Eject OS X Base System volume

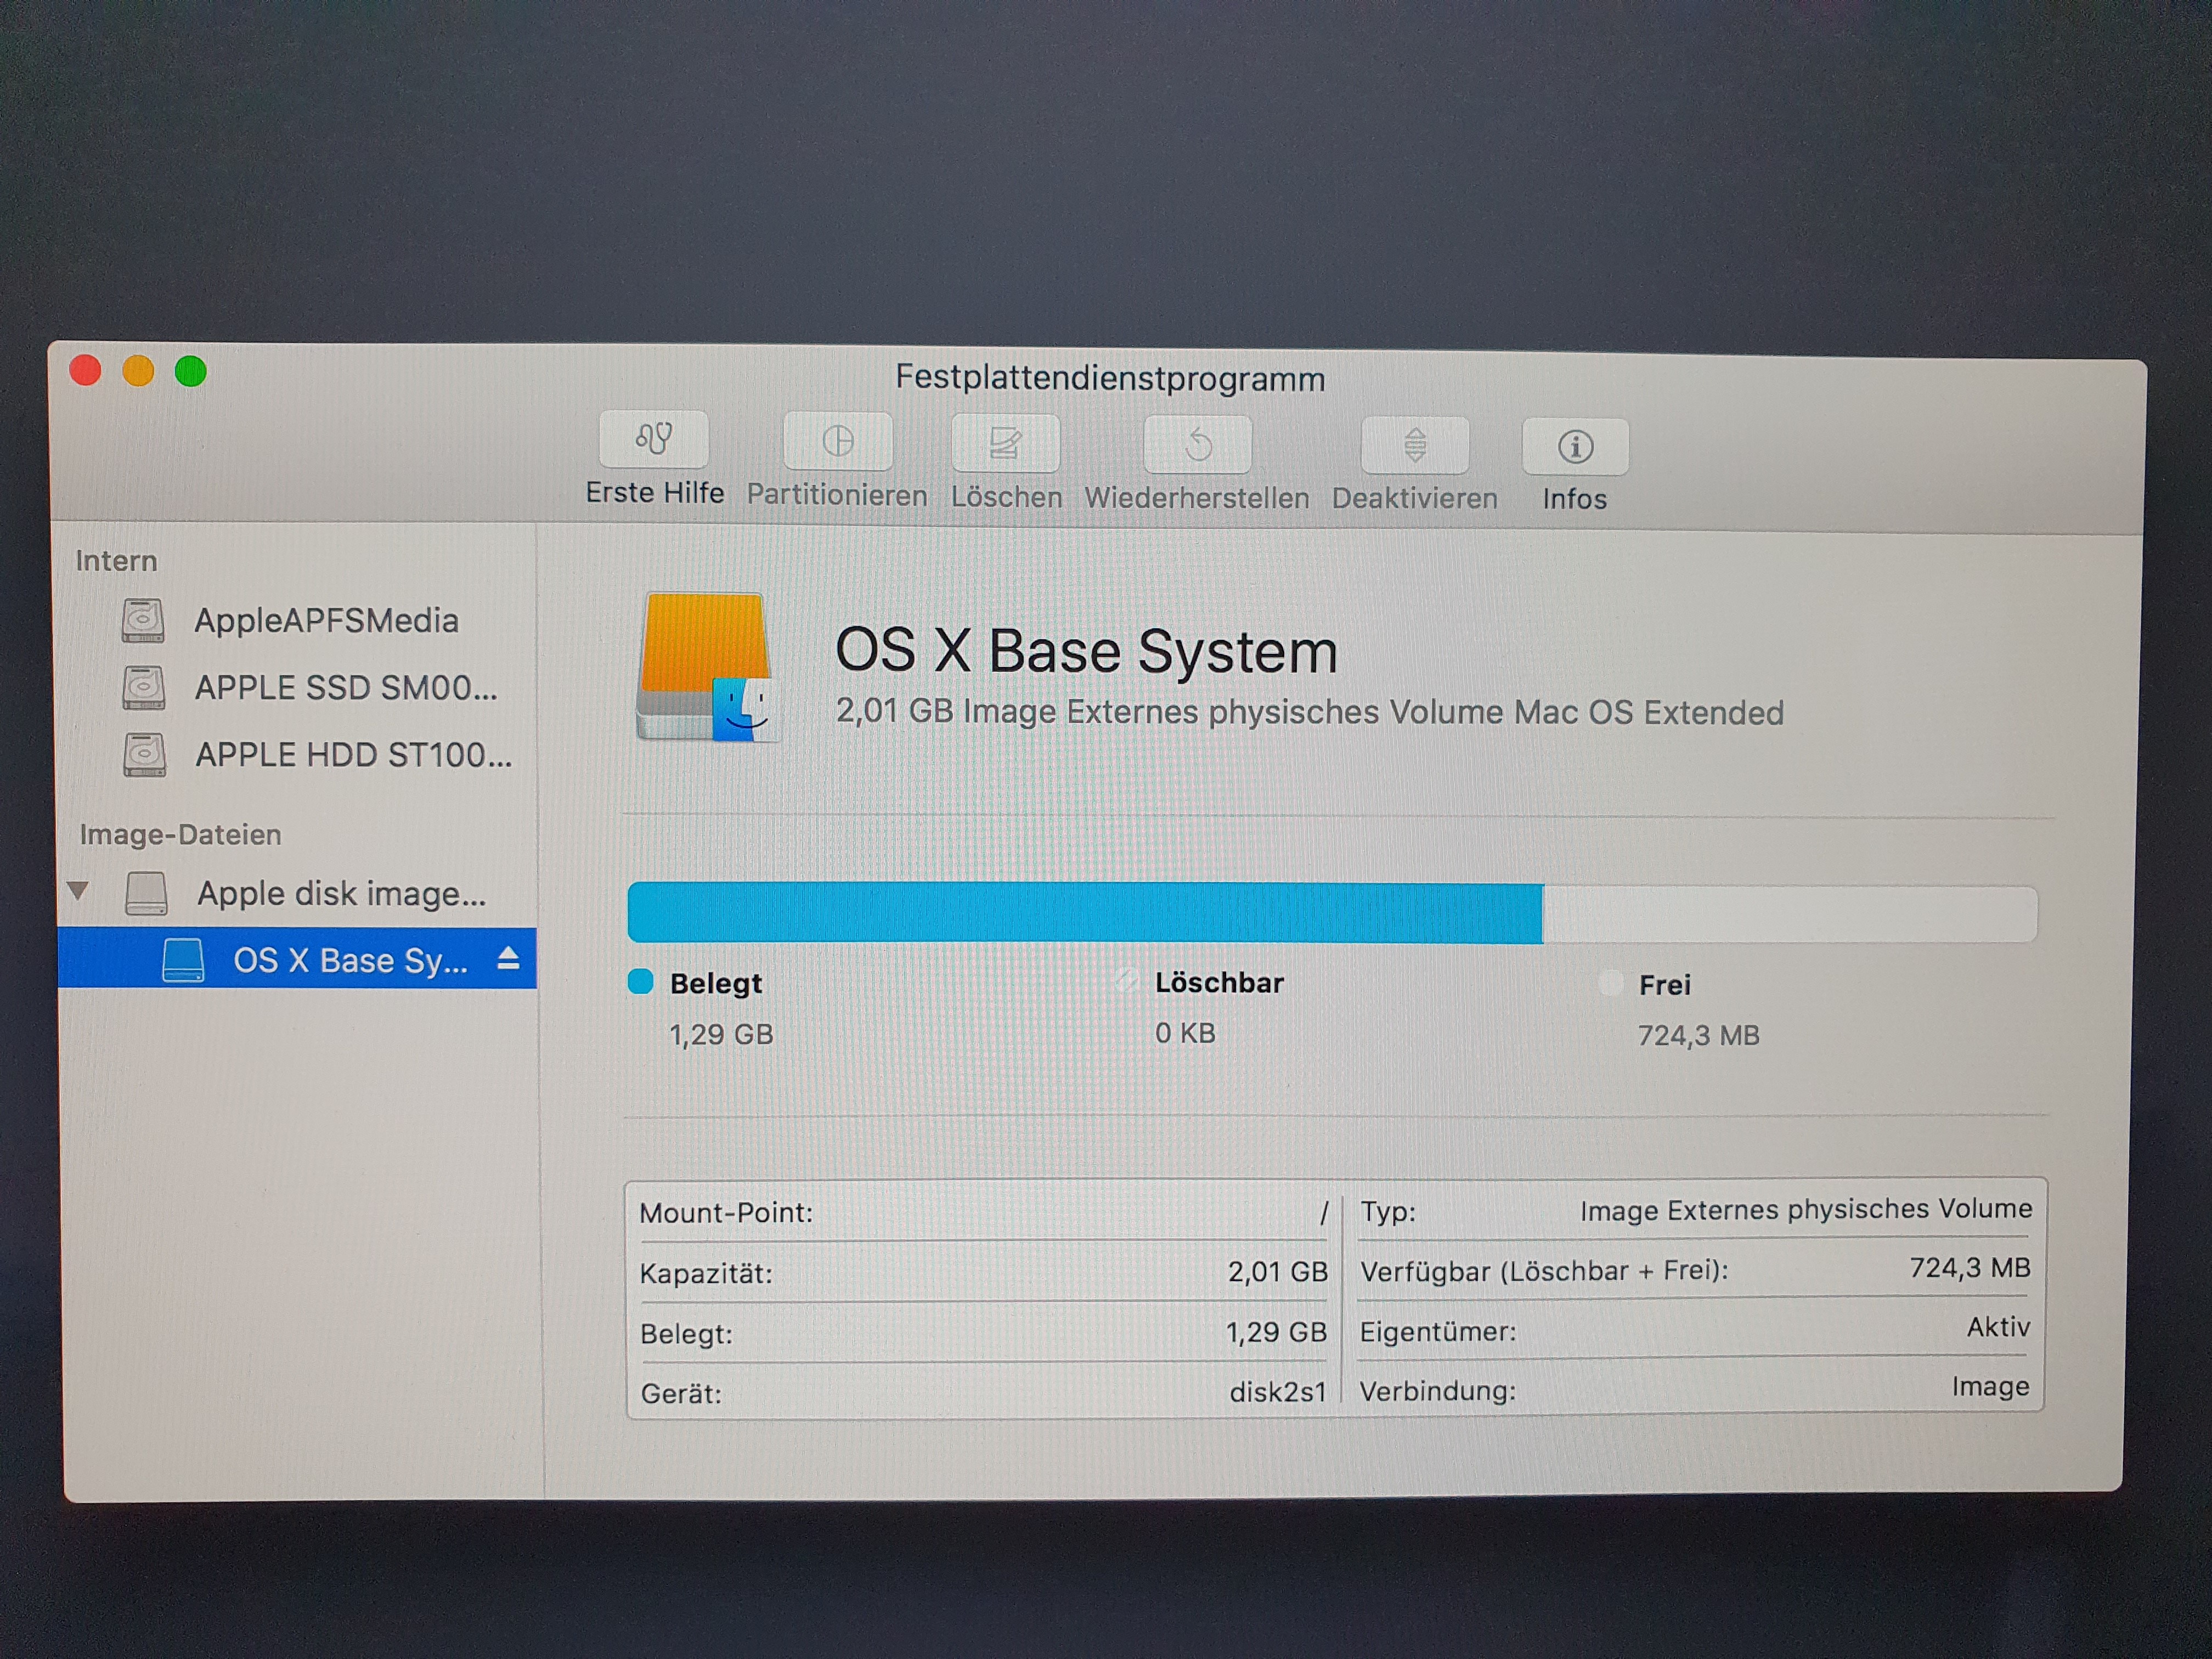(x=508, y=959)
